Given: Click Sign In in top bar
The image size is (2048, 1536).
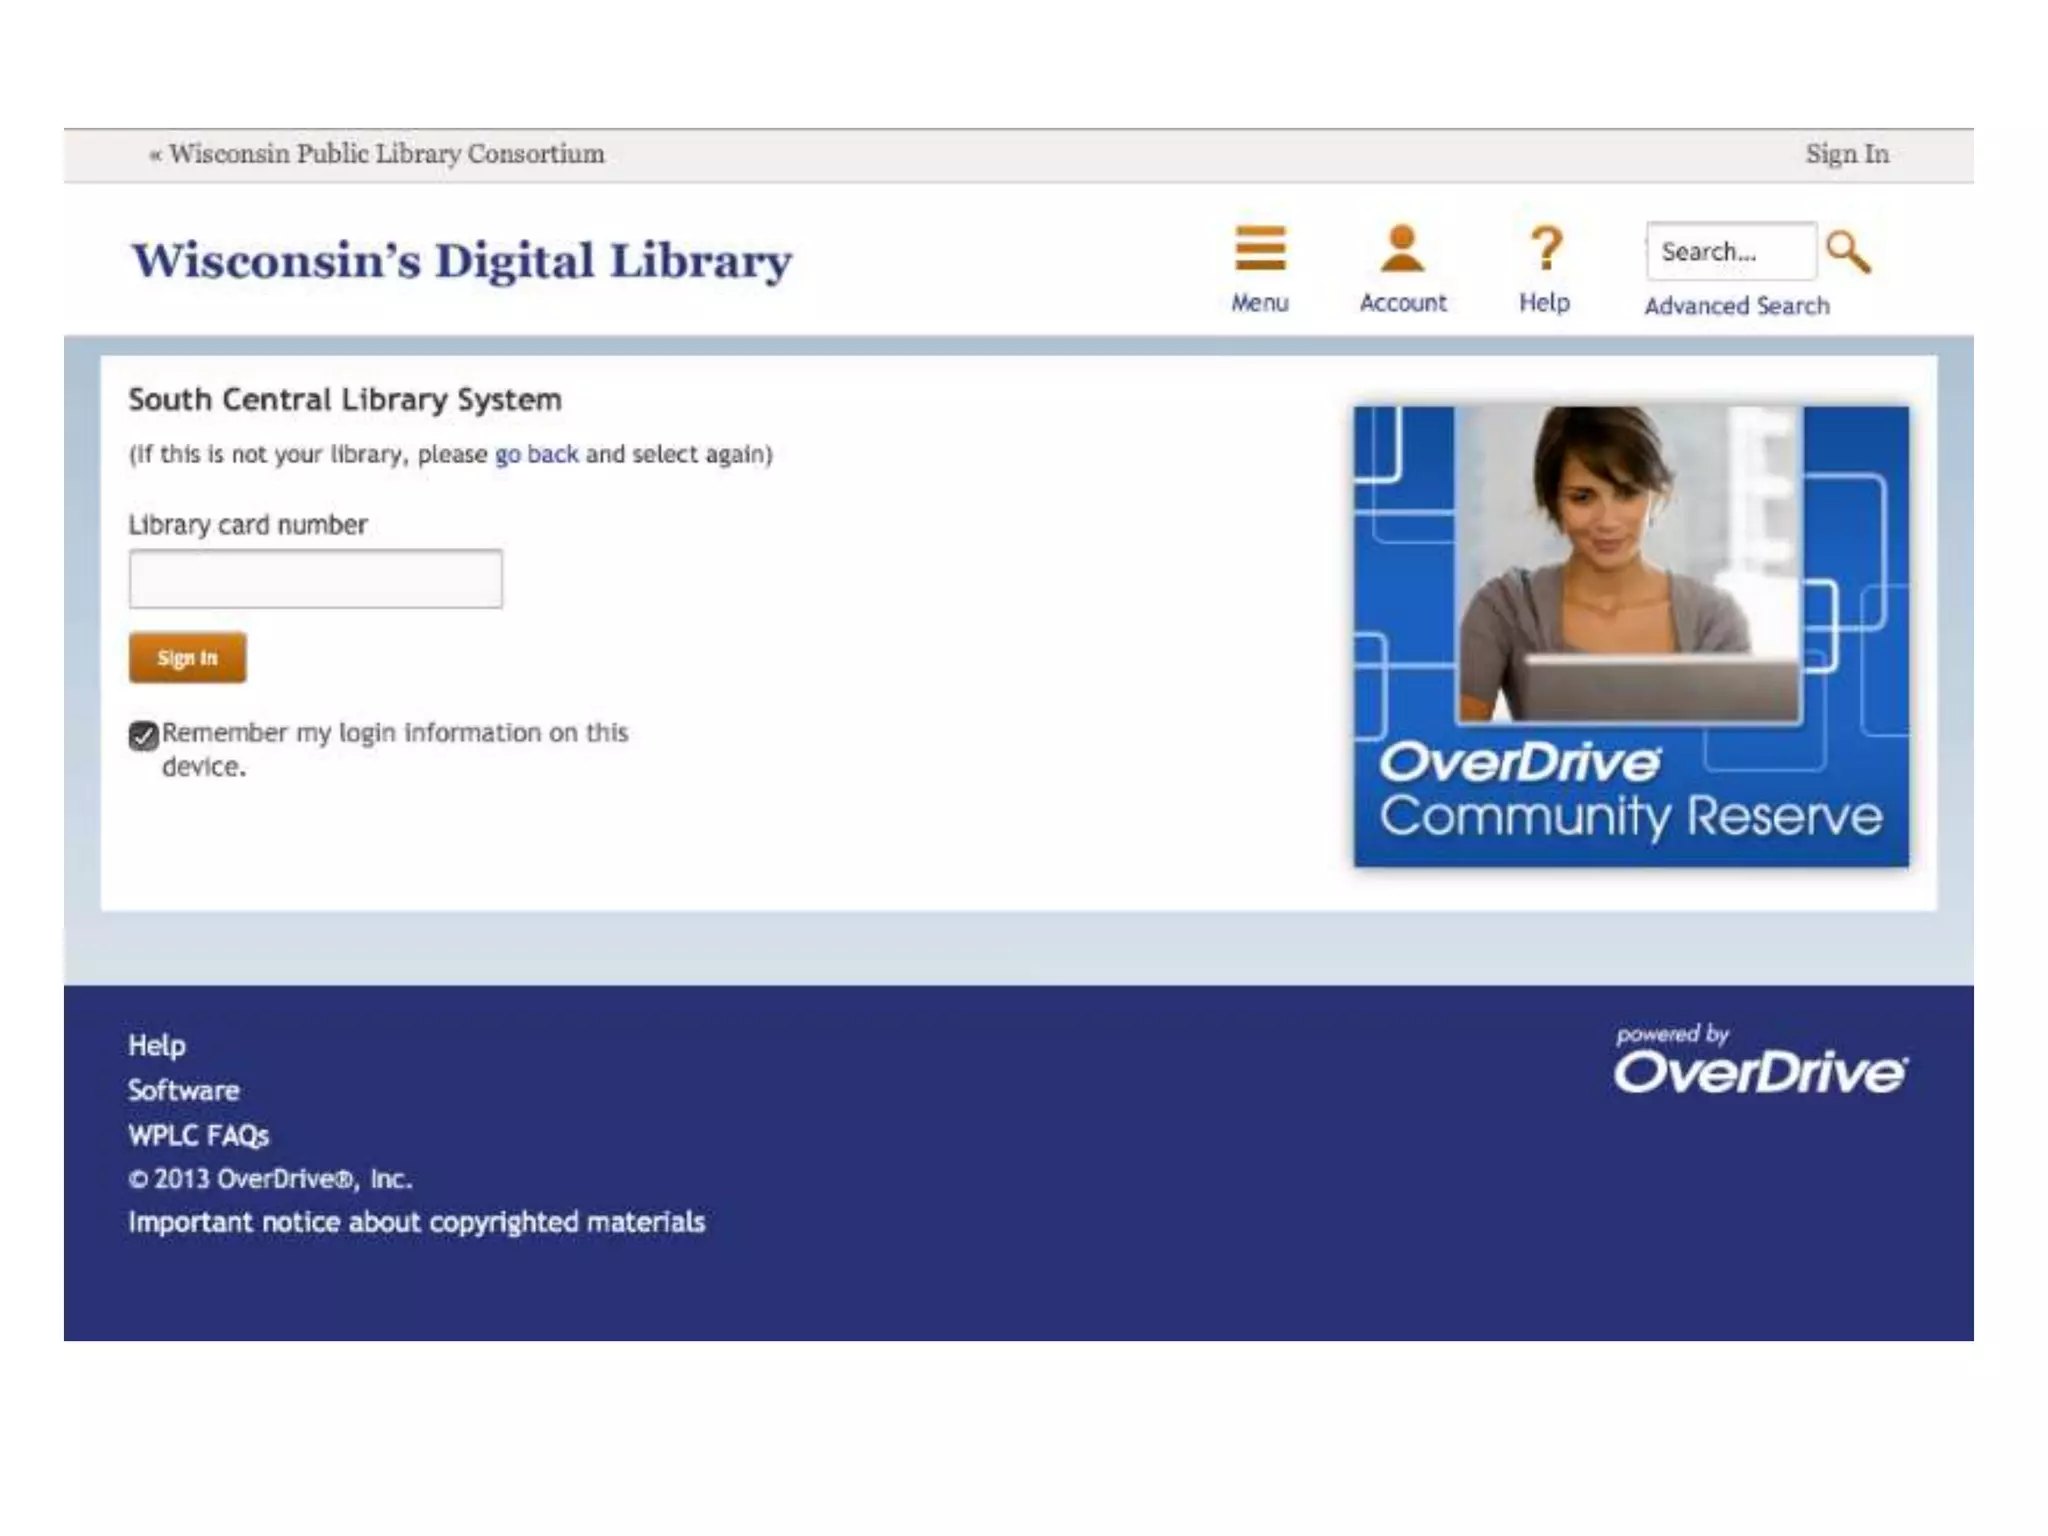Looking at the screenshot, I should 1846,154.
